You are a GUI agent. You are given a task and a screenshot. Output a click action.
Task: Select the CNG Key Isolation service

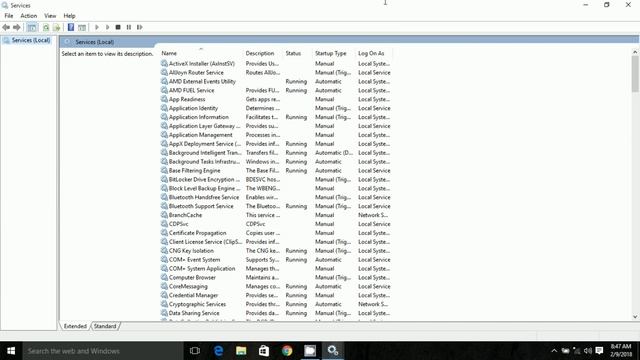(276, 251)
